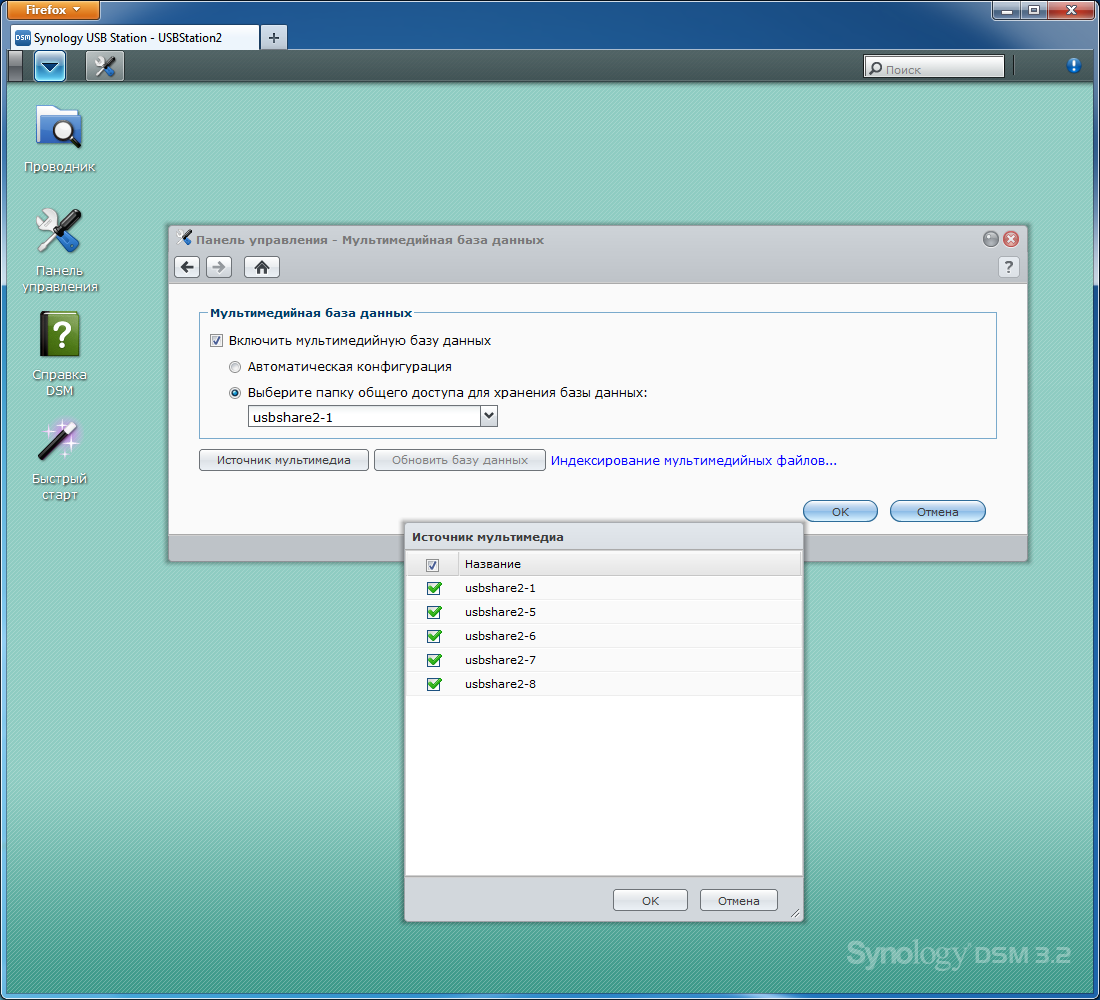Image resolution: width=1100 pixels, height=1000 pixels.
Task: Click the search magnifier icon
Action: tap(876, 68)
